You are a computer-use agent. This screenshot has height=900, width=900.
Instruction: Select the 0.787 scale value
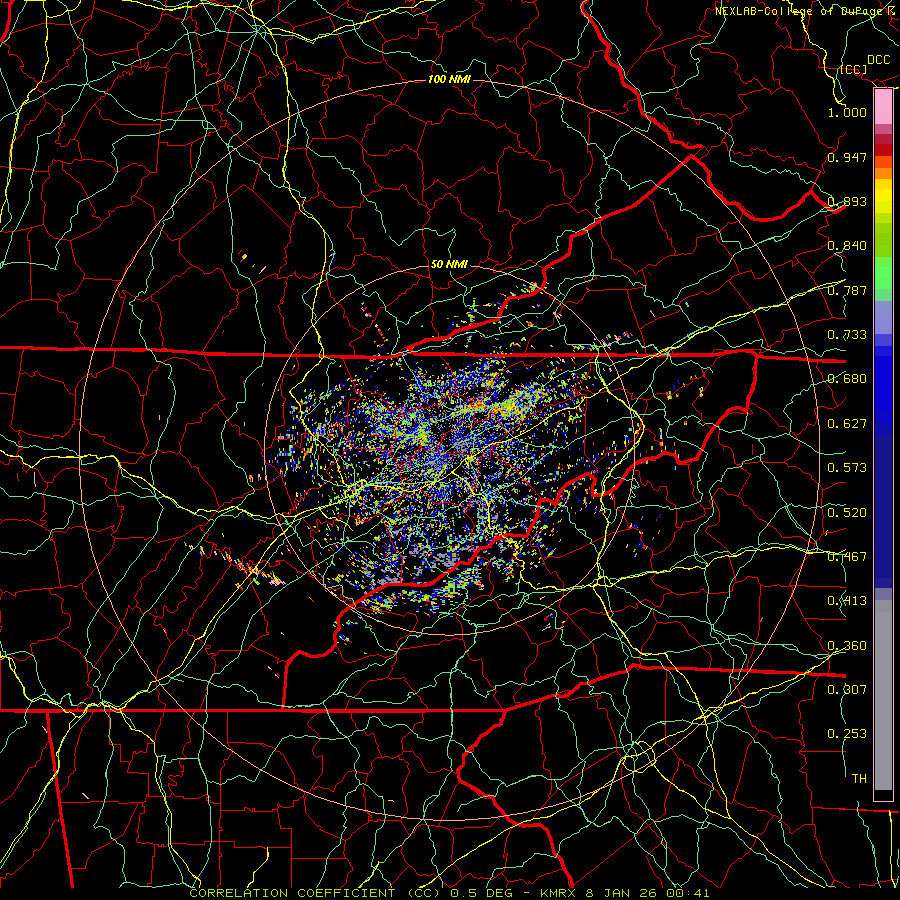click(847, 290)
